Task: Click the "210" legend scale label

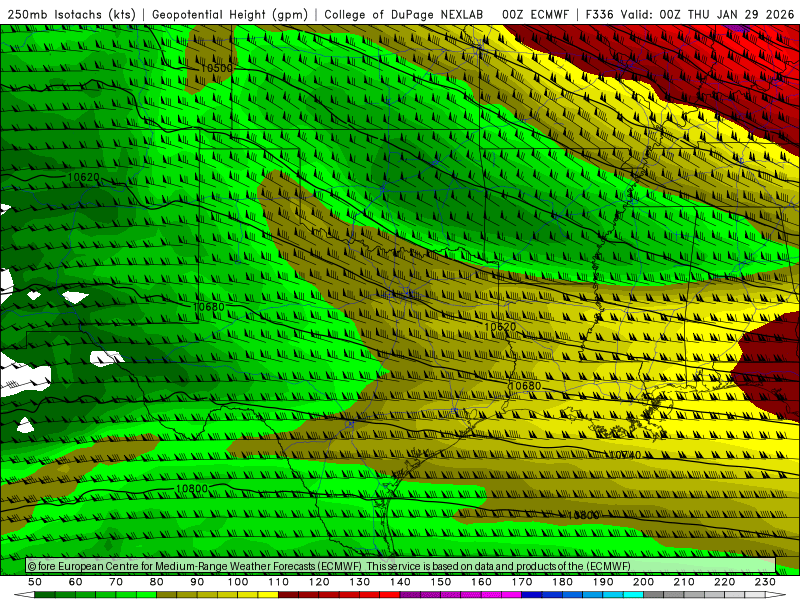Action: pyautogui.click(x=684, y=582)
